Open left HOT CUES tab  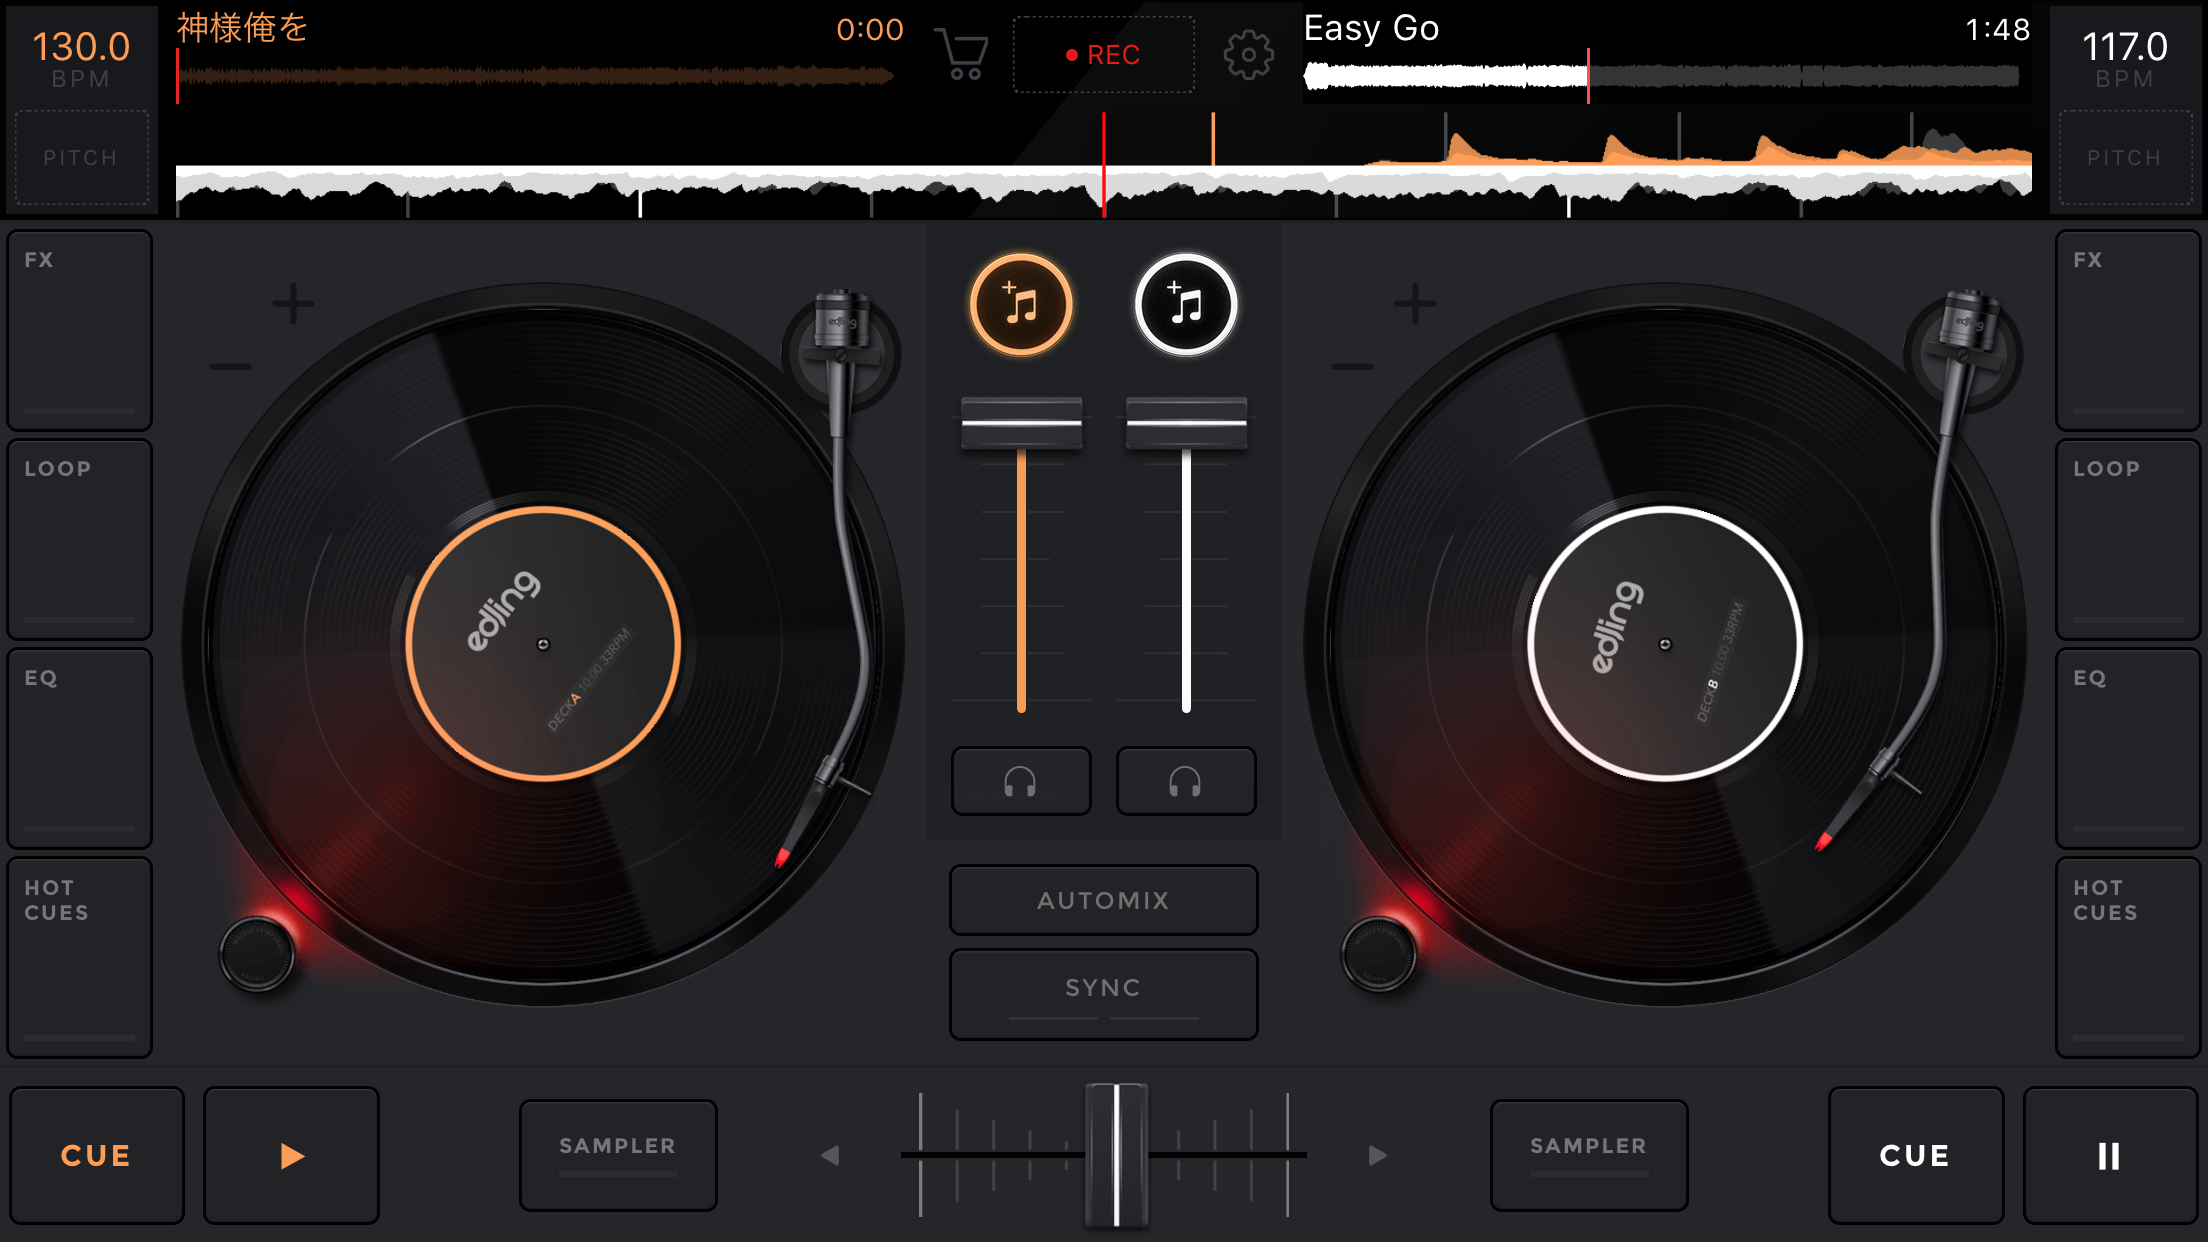click(x=80, y=957)
